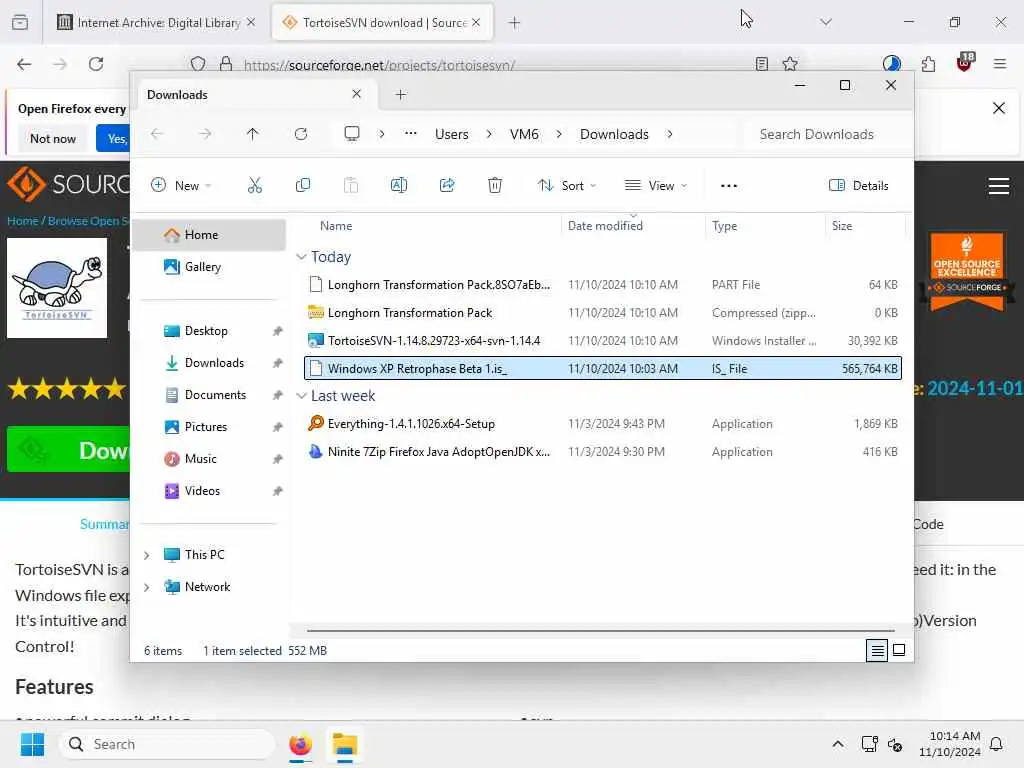Open SourceForge hamburger menu on the page
1024x768 pixels.
(x=999, y=186)
